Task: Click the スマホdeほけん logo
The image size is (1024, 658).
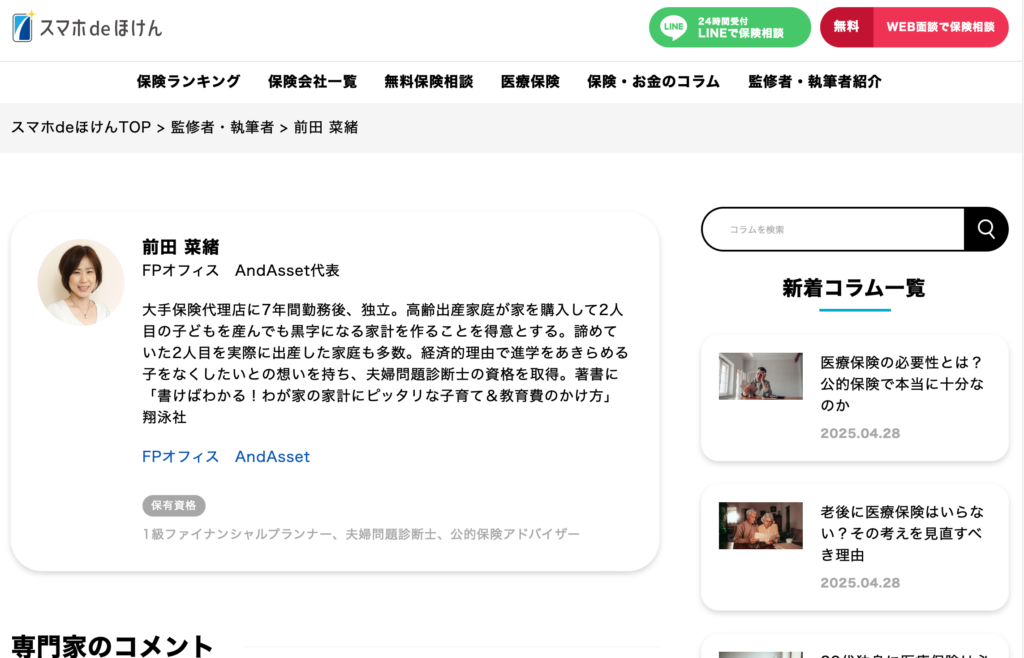Action: [x=87, y=27]
